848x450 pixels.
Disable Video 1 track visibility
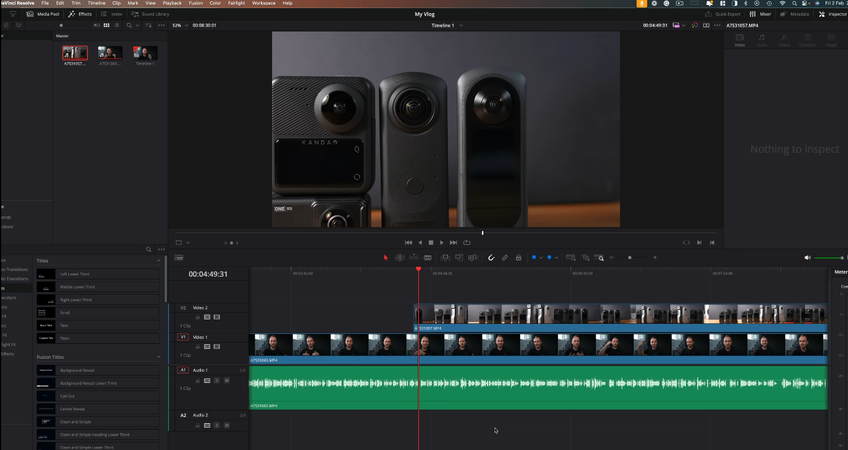point(217,347)
